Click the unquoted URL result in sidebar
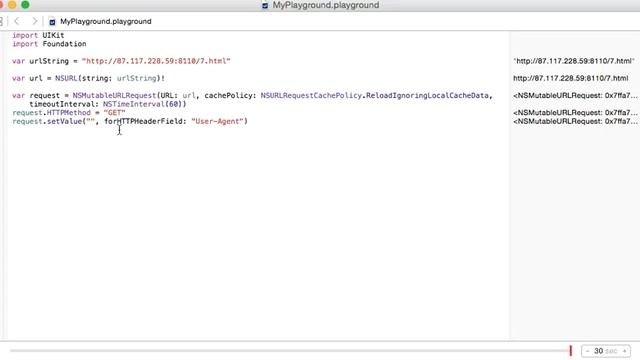 coord(571,78)
